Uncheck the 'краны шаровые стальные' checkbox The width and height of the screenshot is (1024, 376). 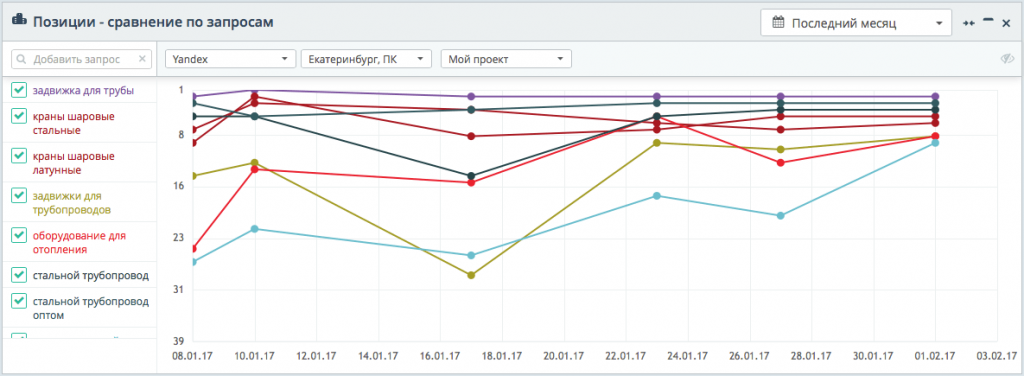point(19,117)
